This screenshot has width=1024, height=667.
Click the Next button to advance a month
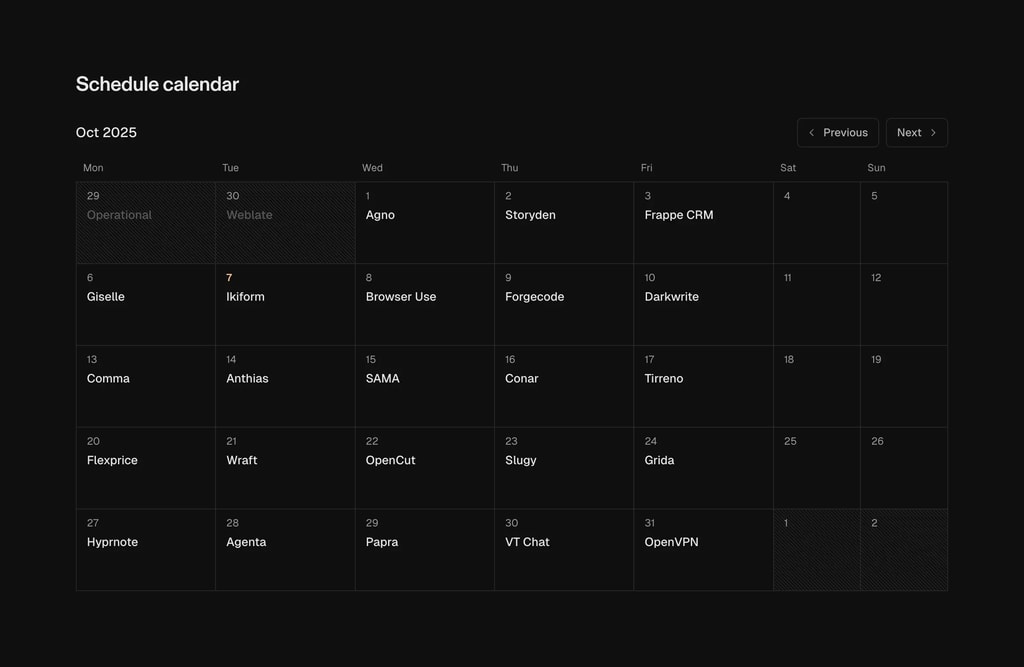point(915,132)
